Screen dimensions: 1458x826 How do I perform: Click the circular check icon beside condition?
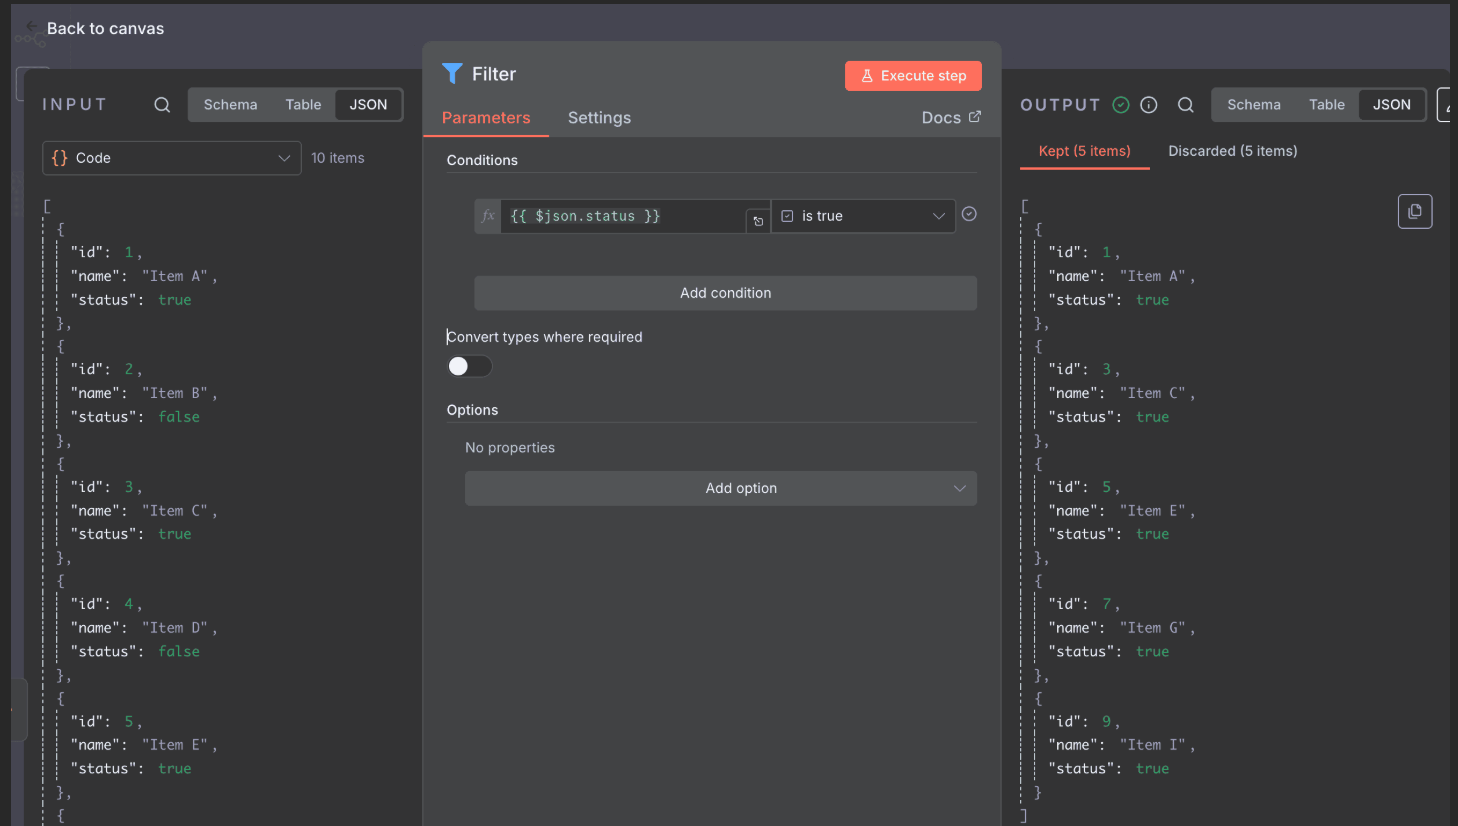click(969, 214)
